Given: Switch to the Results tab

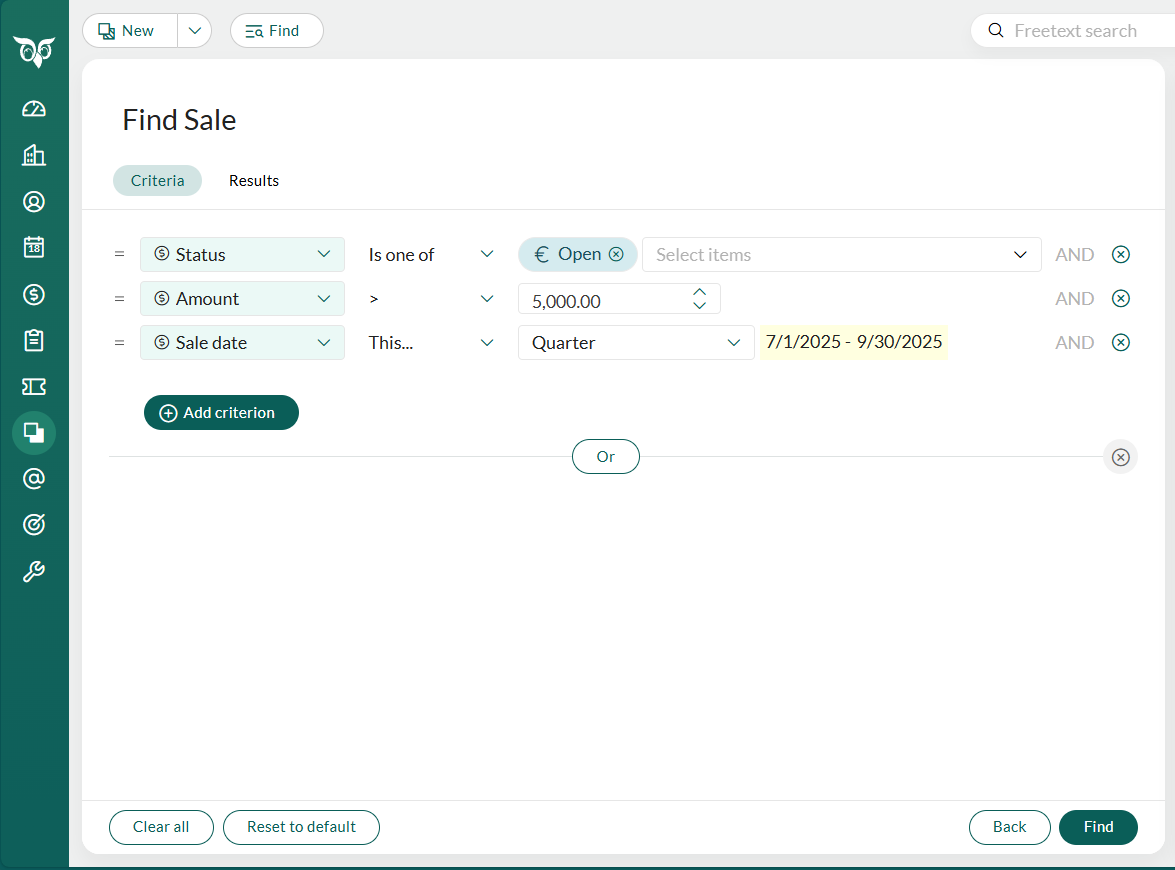Looking at the screenshot, I should (x=253, y=180).
